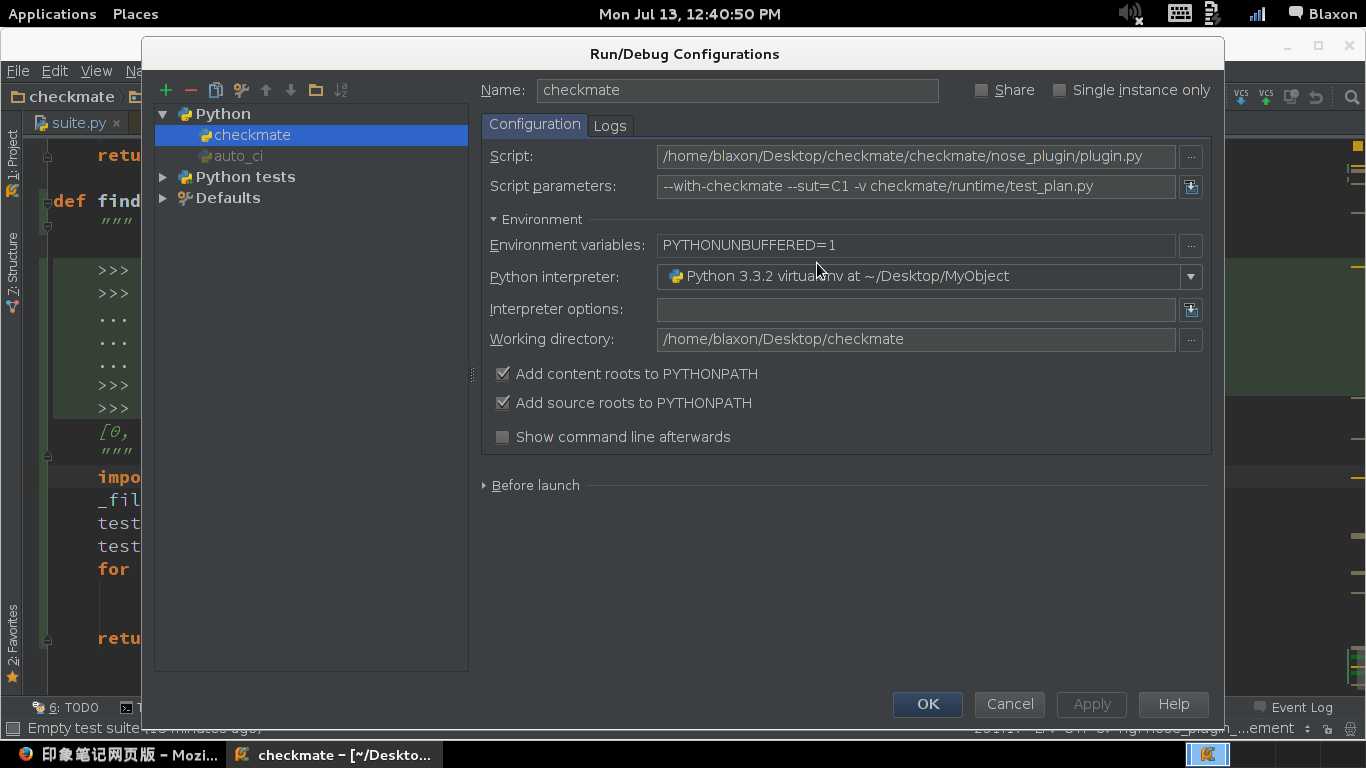
Task: Click the Apply button
Action: click(1092, 704)
